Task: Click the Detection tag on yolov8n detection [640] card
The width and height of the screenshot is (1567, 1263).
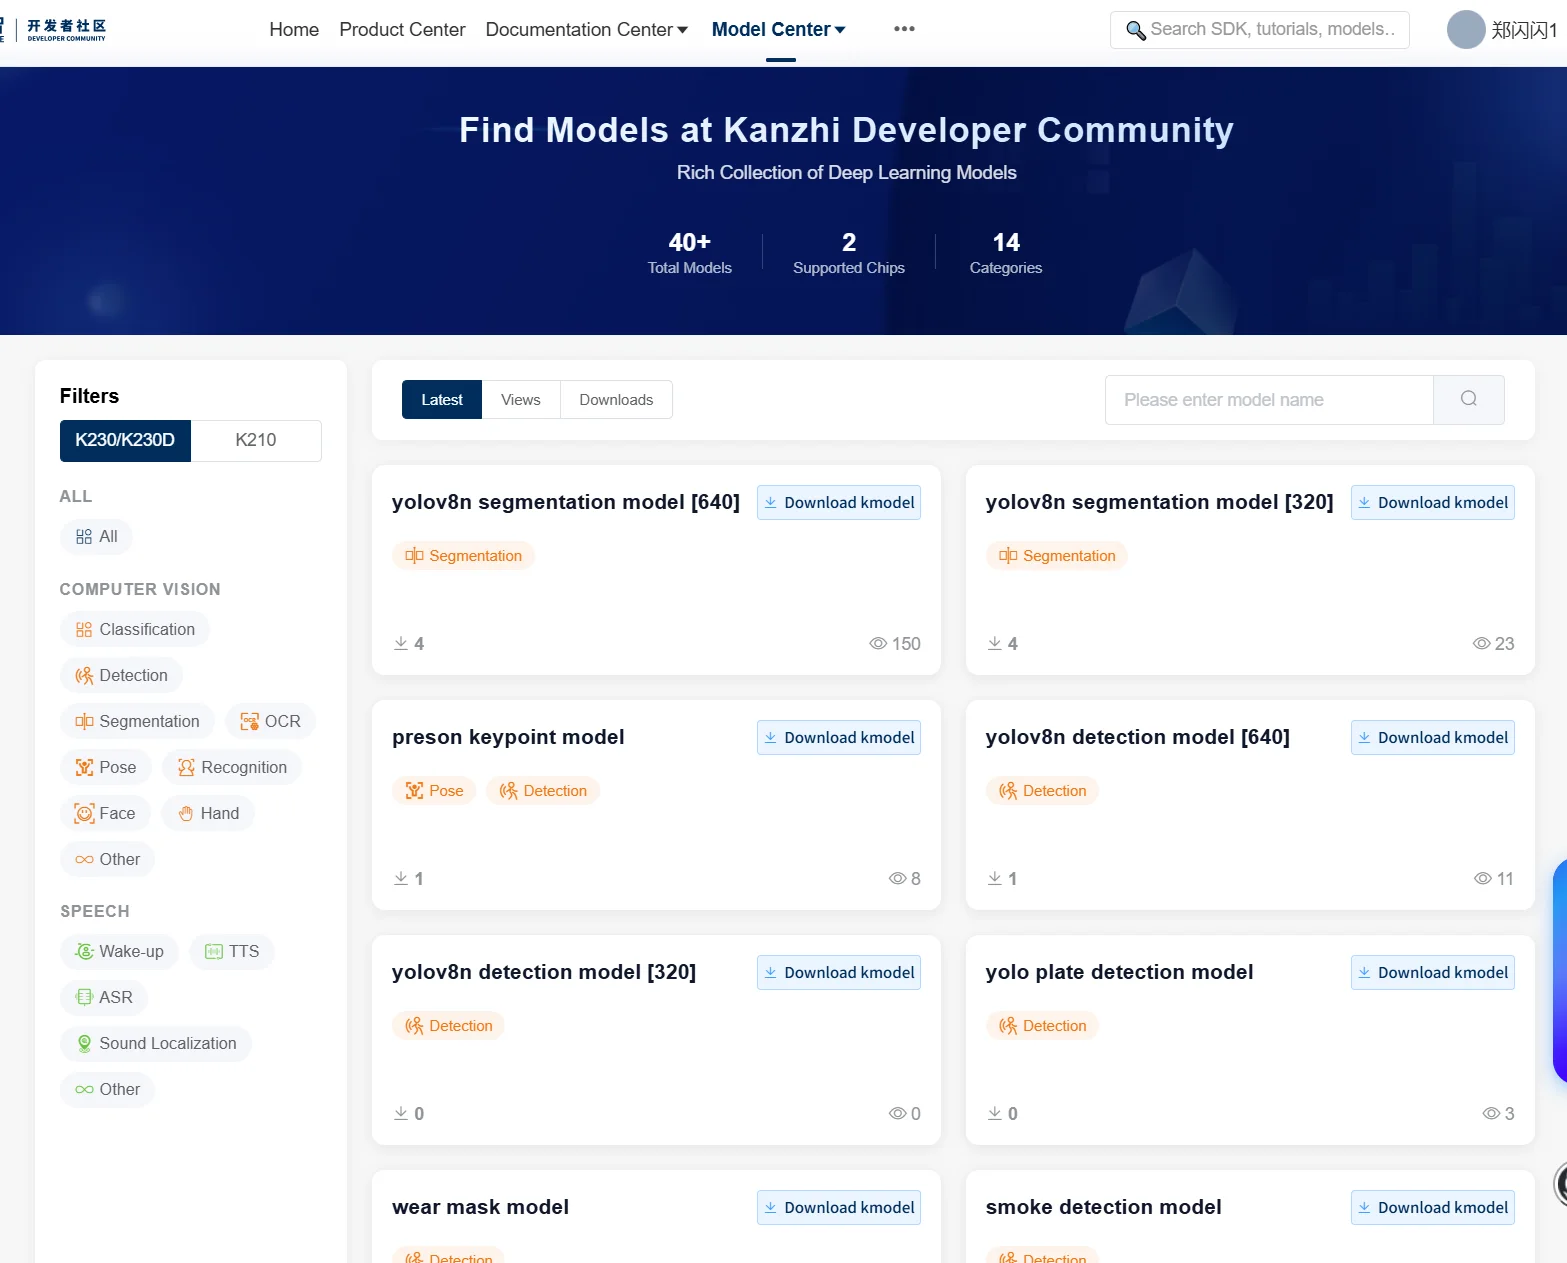Action: pos(1042,791)
